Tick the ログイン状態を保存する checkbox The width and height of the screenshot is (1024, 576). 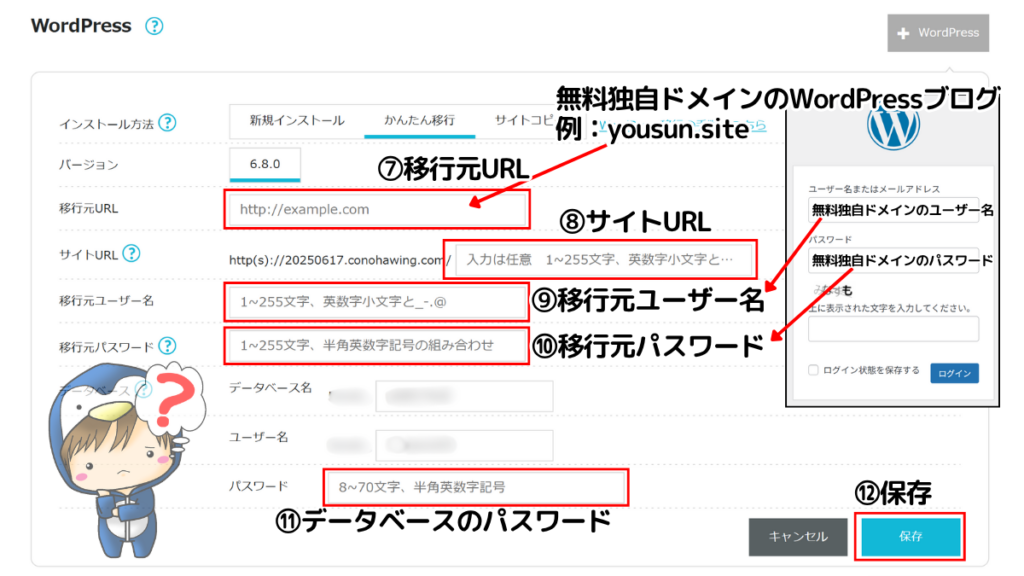point(813,370)
